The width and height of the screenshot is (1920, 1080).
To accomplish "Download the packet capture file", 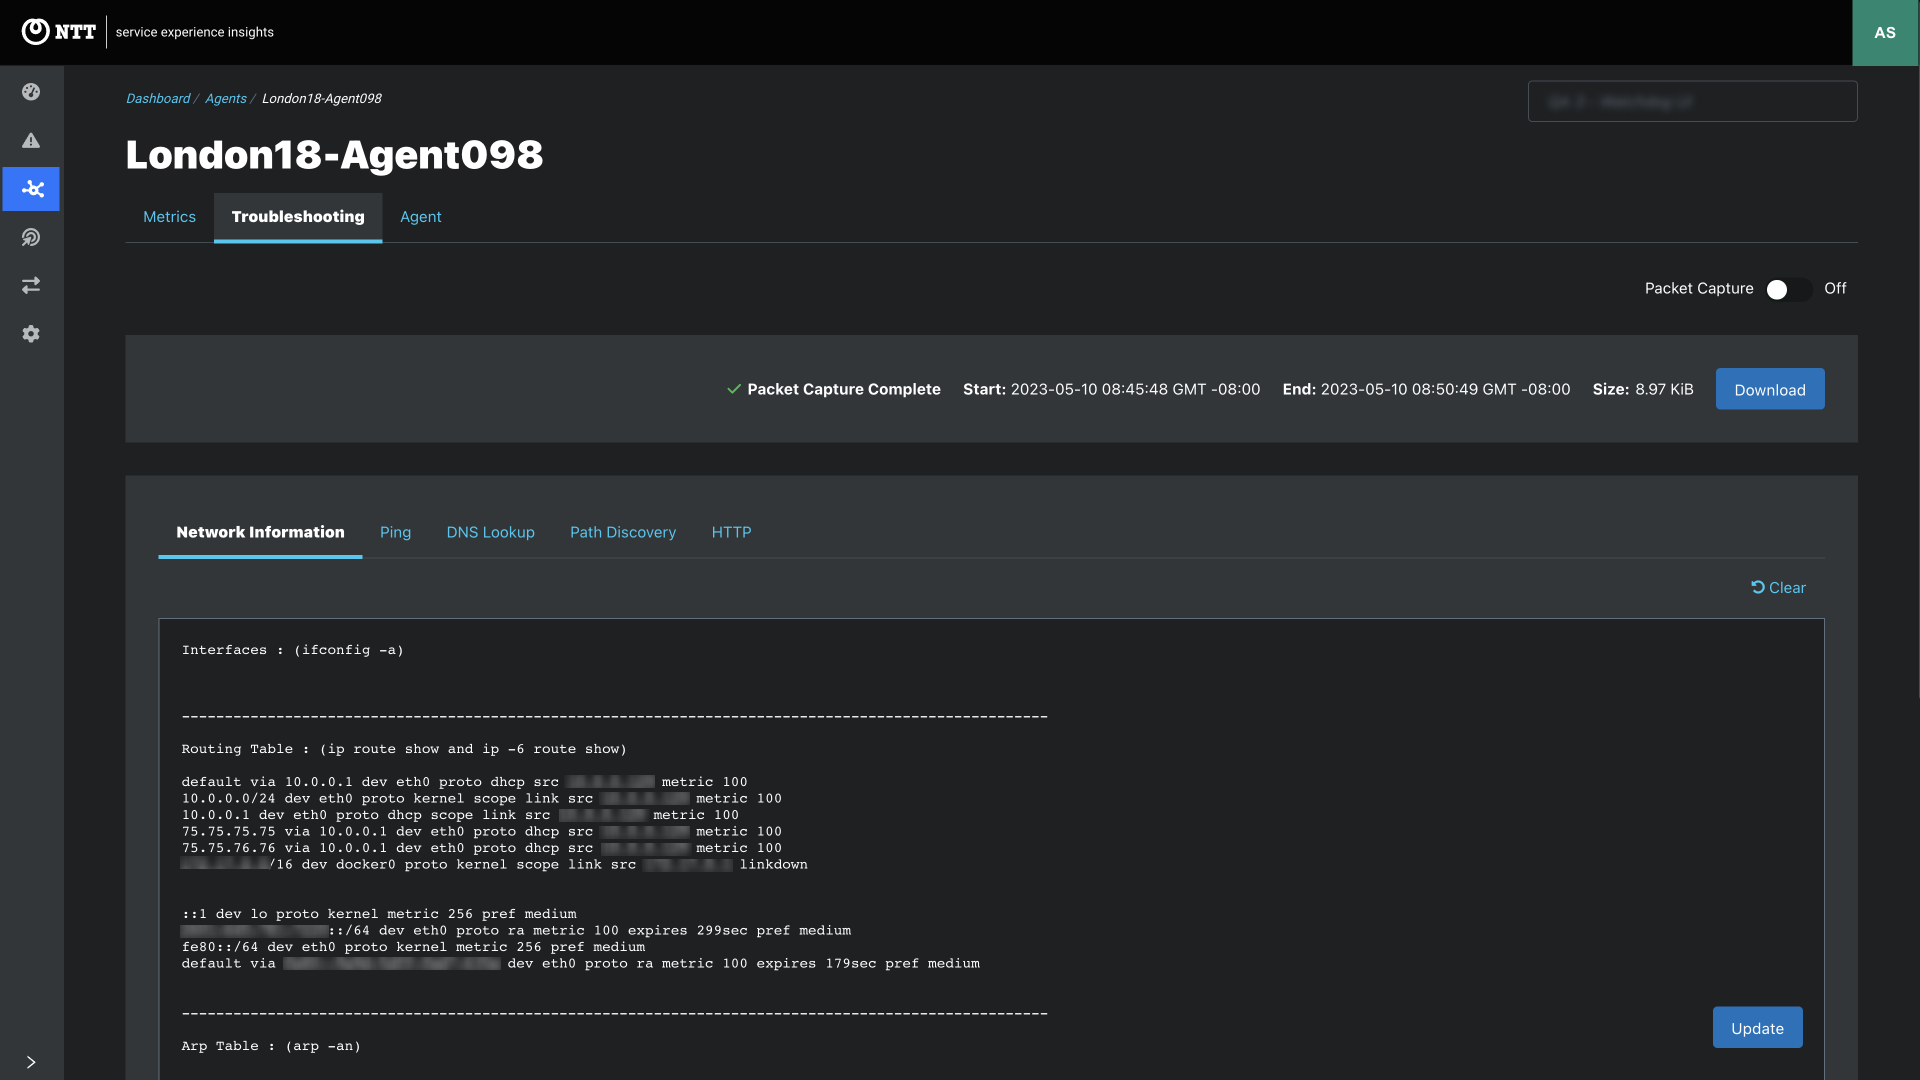I will pos(1770,389).
